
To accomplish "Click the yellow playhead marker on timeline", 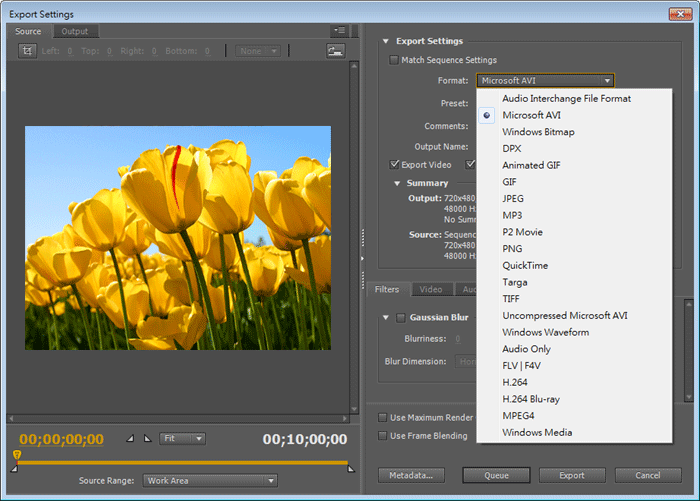I will point(17,455).
